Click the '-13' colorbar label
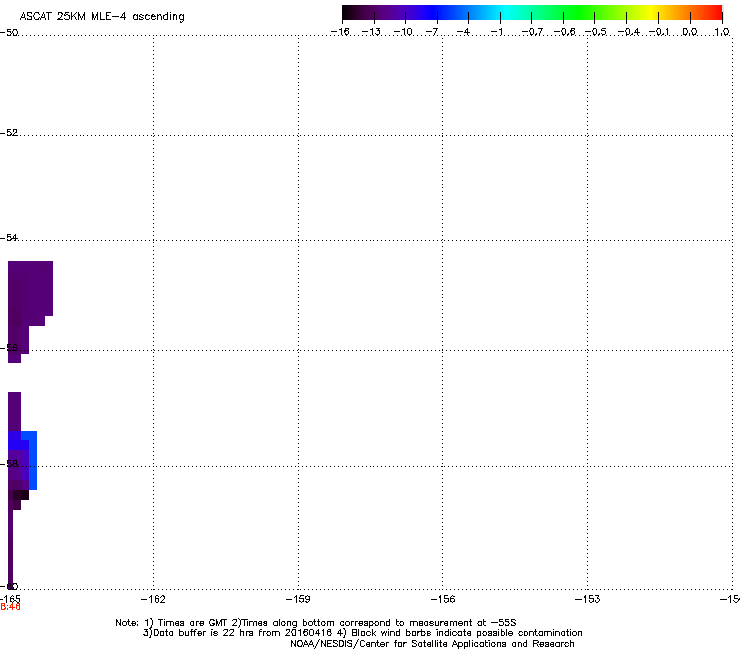740x650 pixels. tap(371, 32)
